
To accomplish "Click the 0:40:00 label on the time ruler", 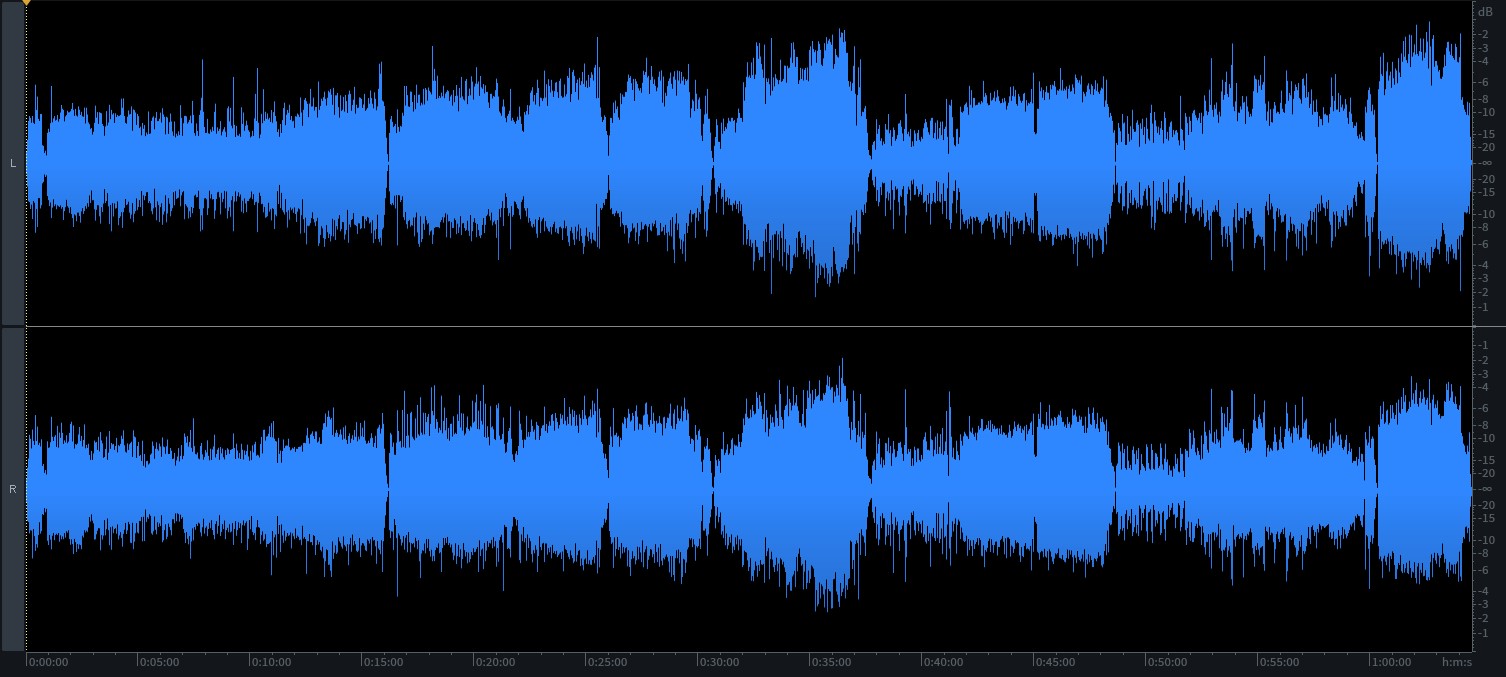I will (943, 662).
